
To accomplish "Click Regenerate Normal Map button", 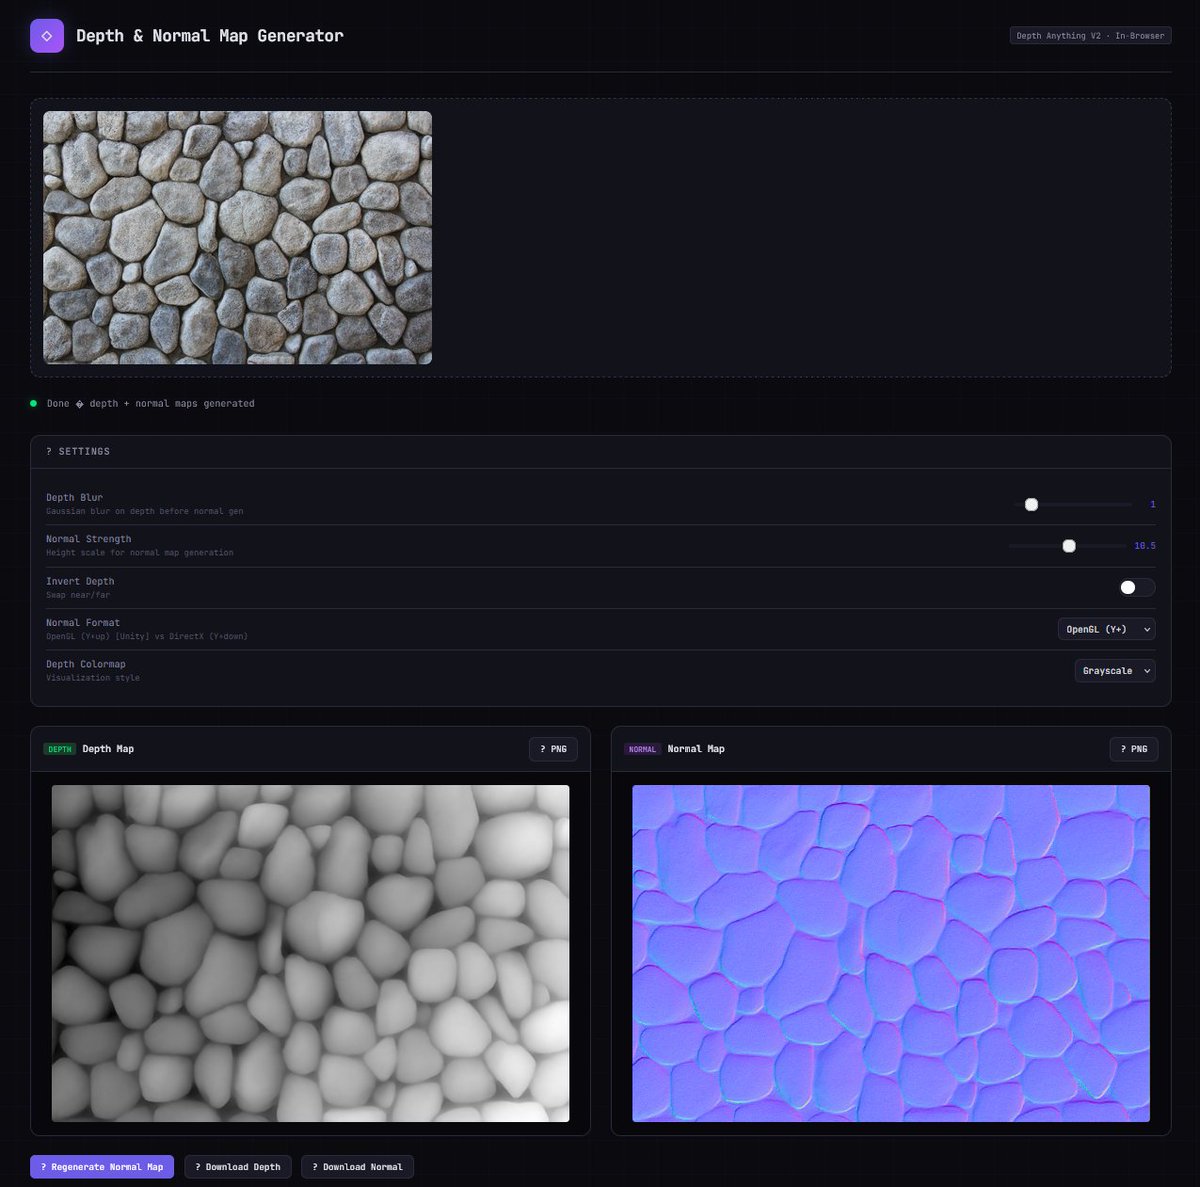I will (102, 1167).
